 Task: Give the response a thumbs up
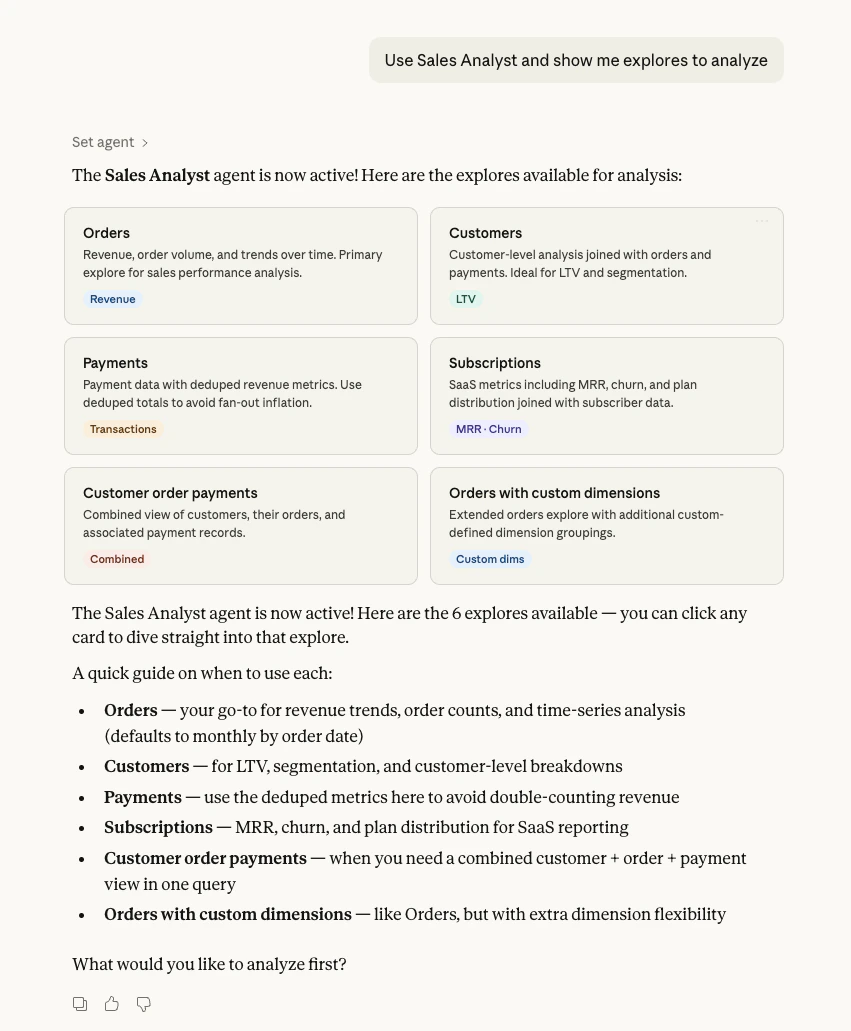[111, 1003]
